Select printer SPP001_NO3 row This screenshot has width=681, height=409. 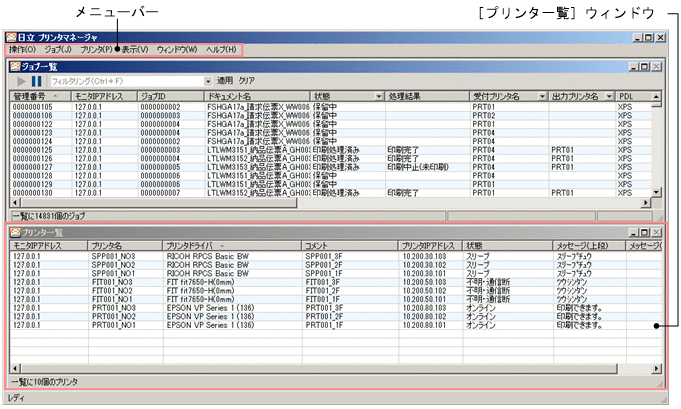coord(336,257)
